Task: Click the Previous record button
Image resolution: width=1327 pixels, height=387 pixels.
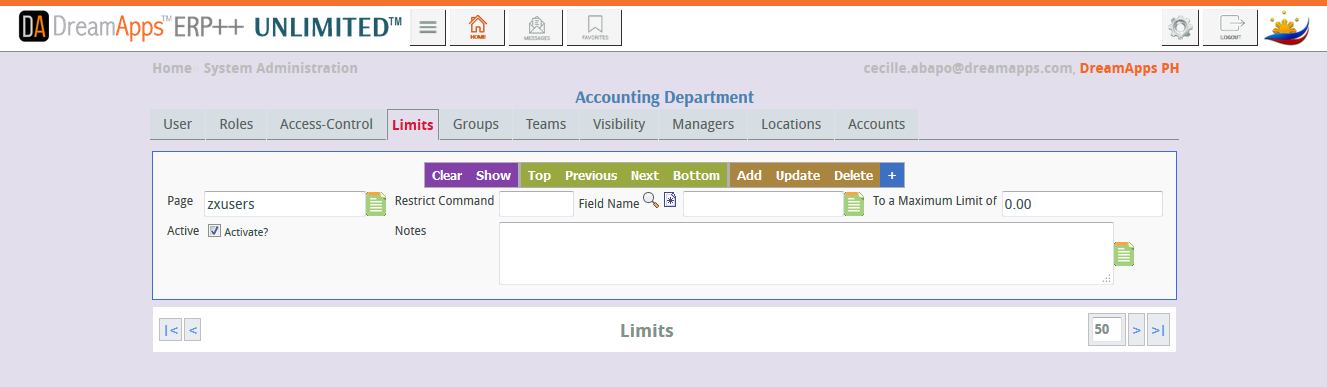Action: 591,175
